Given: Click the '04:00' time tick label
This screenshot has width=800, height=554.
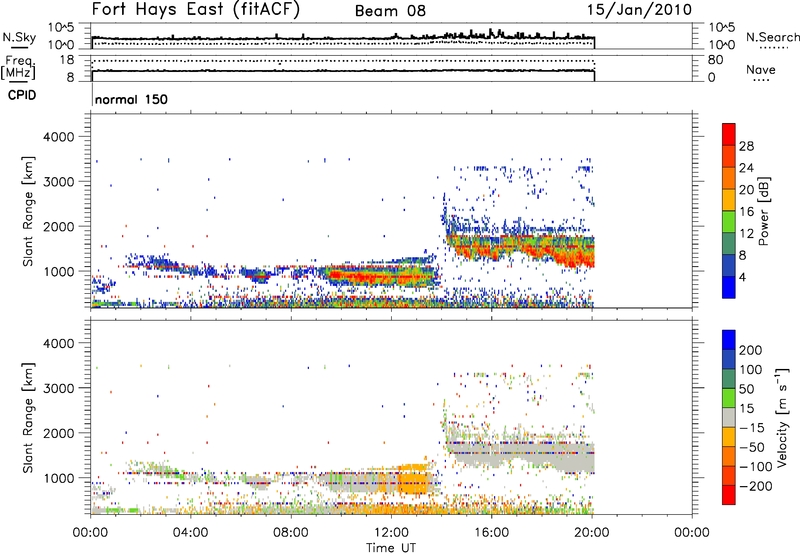Looking at the screenshot, I should pos(190,533).
